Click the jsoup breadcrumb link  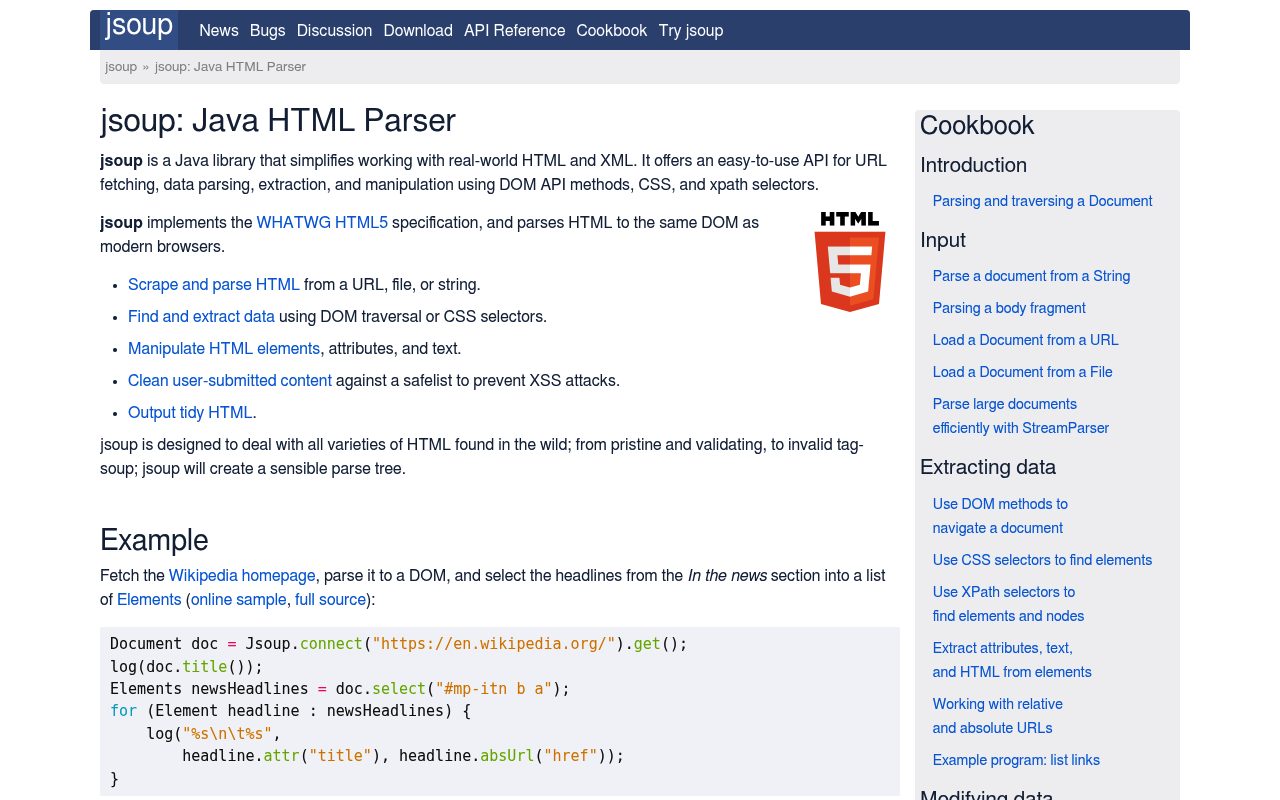pos(121,67)
